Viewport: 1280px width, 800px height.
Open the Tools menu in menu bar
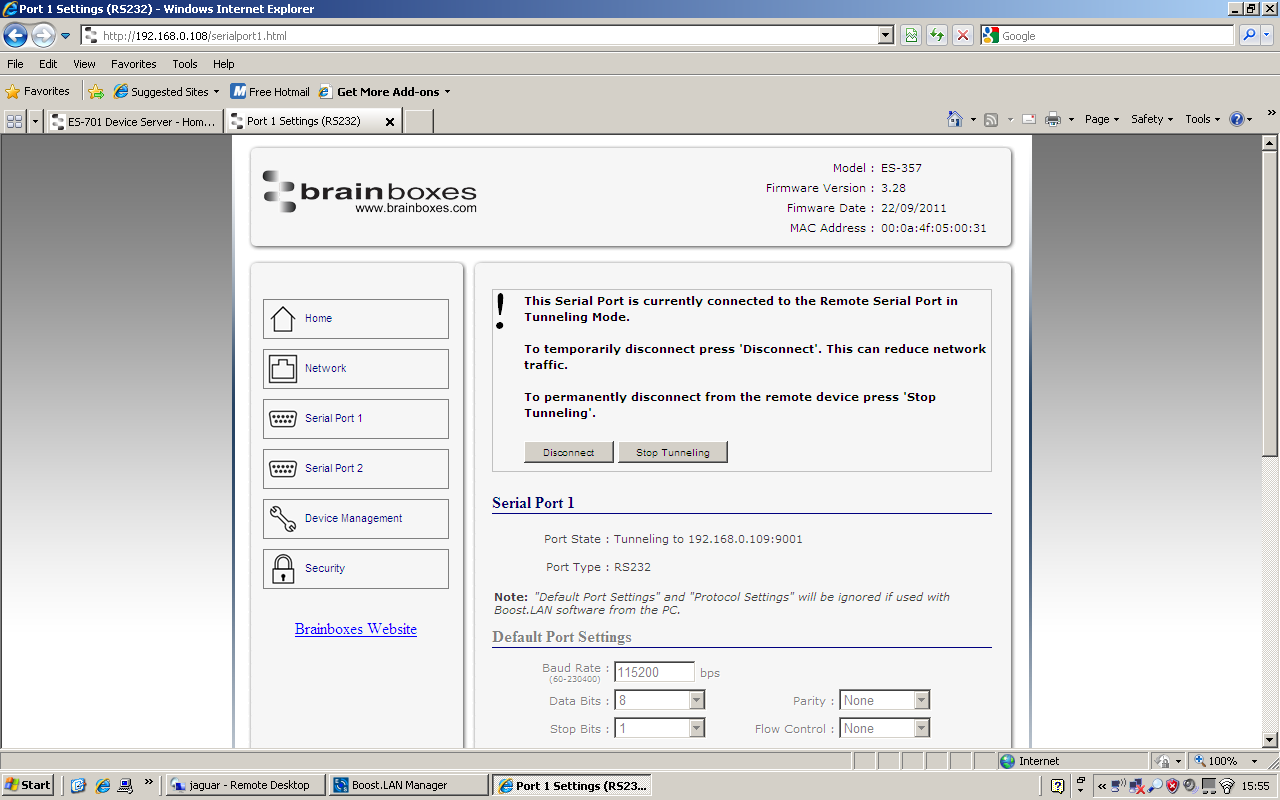tap(185, 64)
